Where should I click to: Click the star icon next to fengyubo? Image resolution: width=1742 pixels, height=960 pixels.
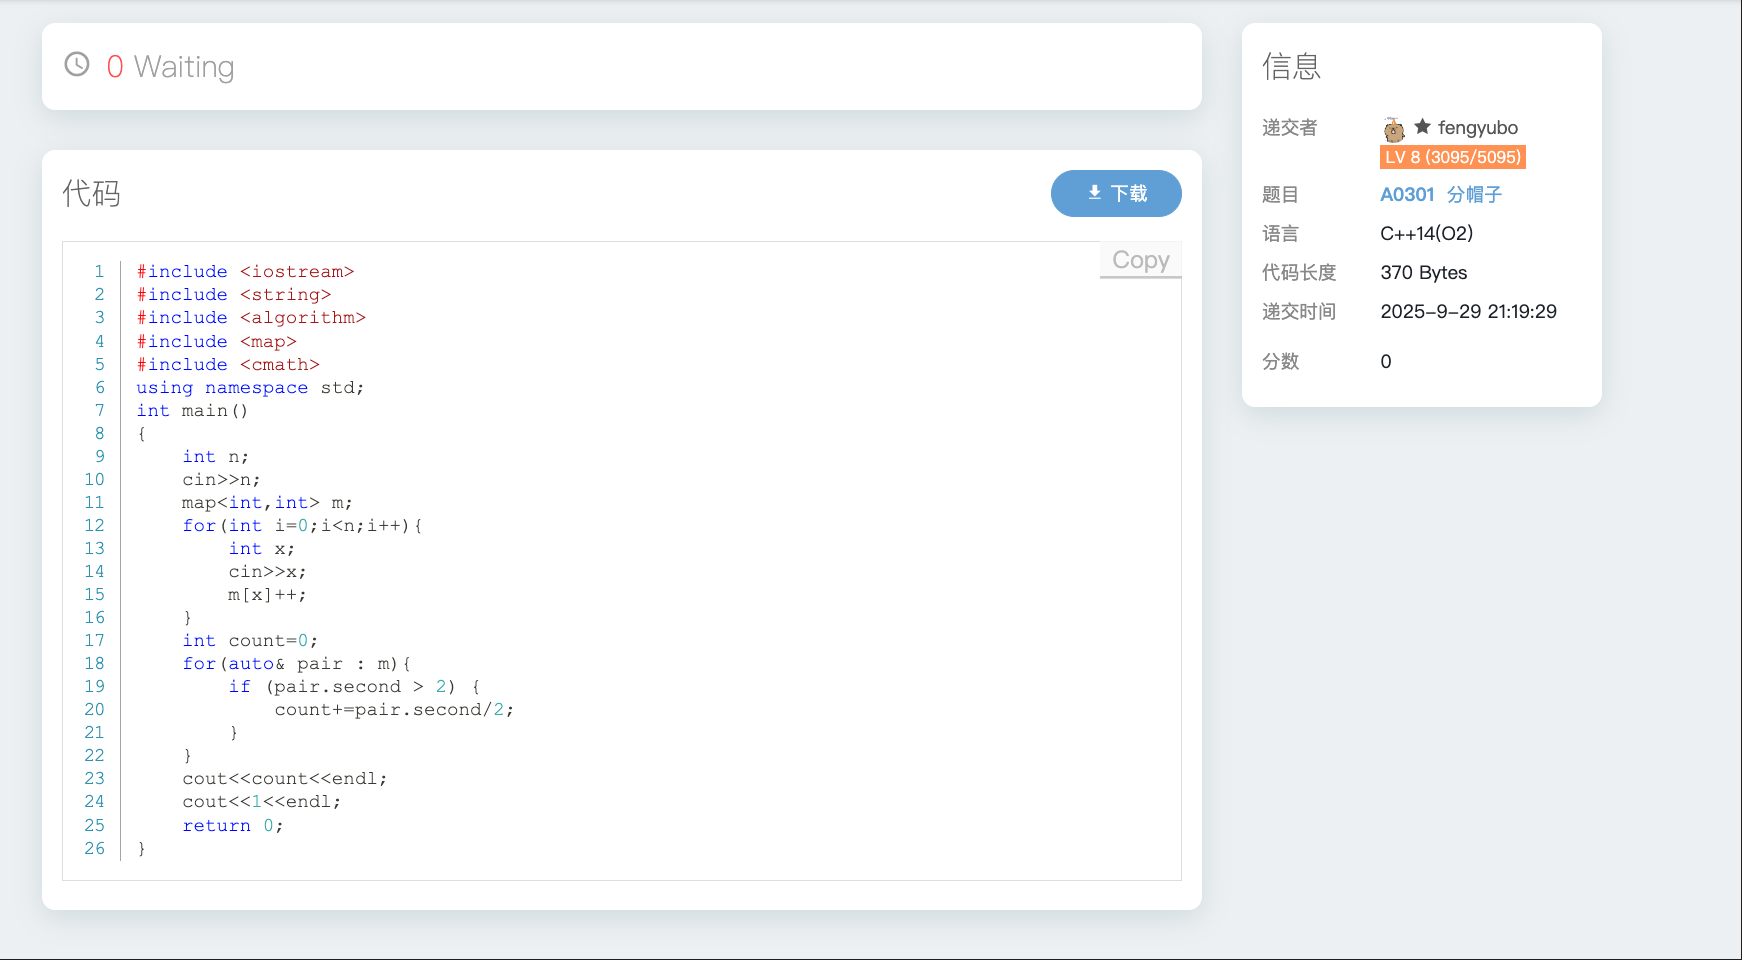pyautogui.click(x=1422, y=127)
